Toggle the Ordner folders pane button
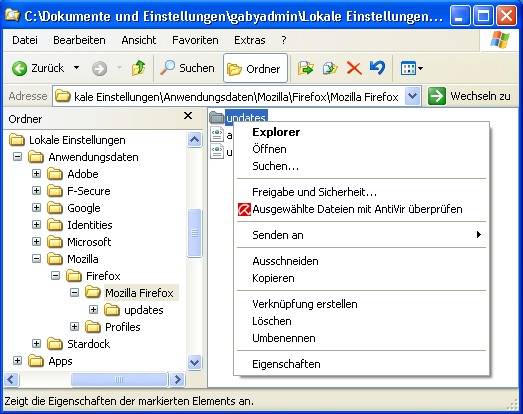The image size is (523, 414). [x=255, y=68]
